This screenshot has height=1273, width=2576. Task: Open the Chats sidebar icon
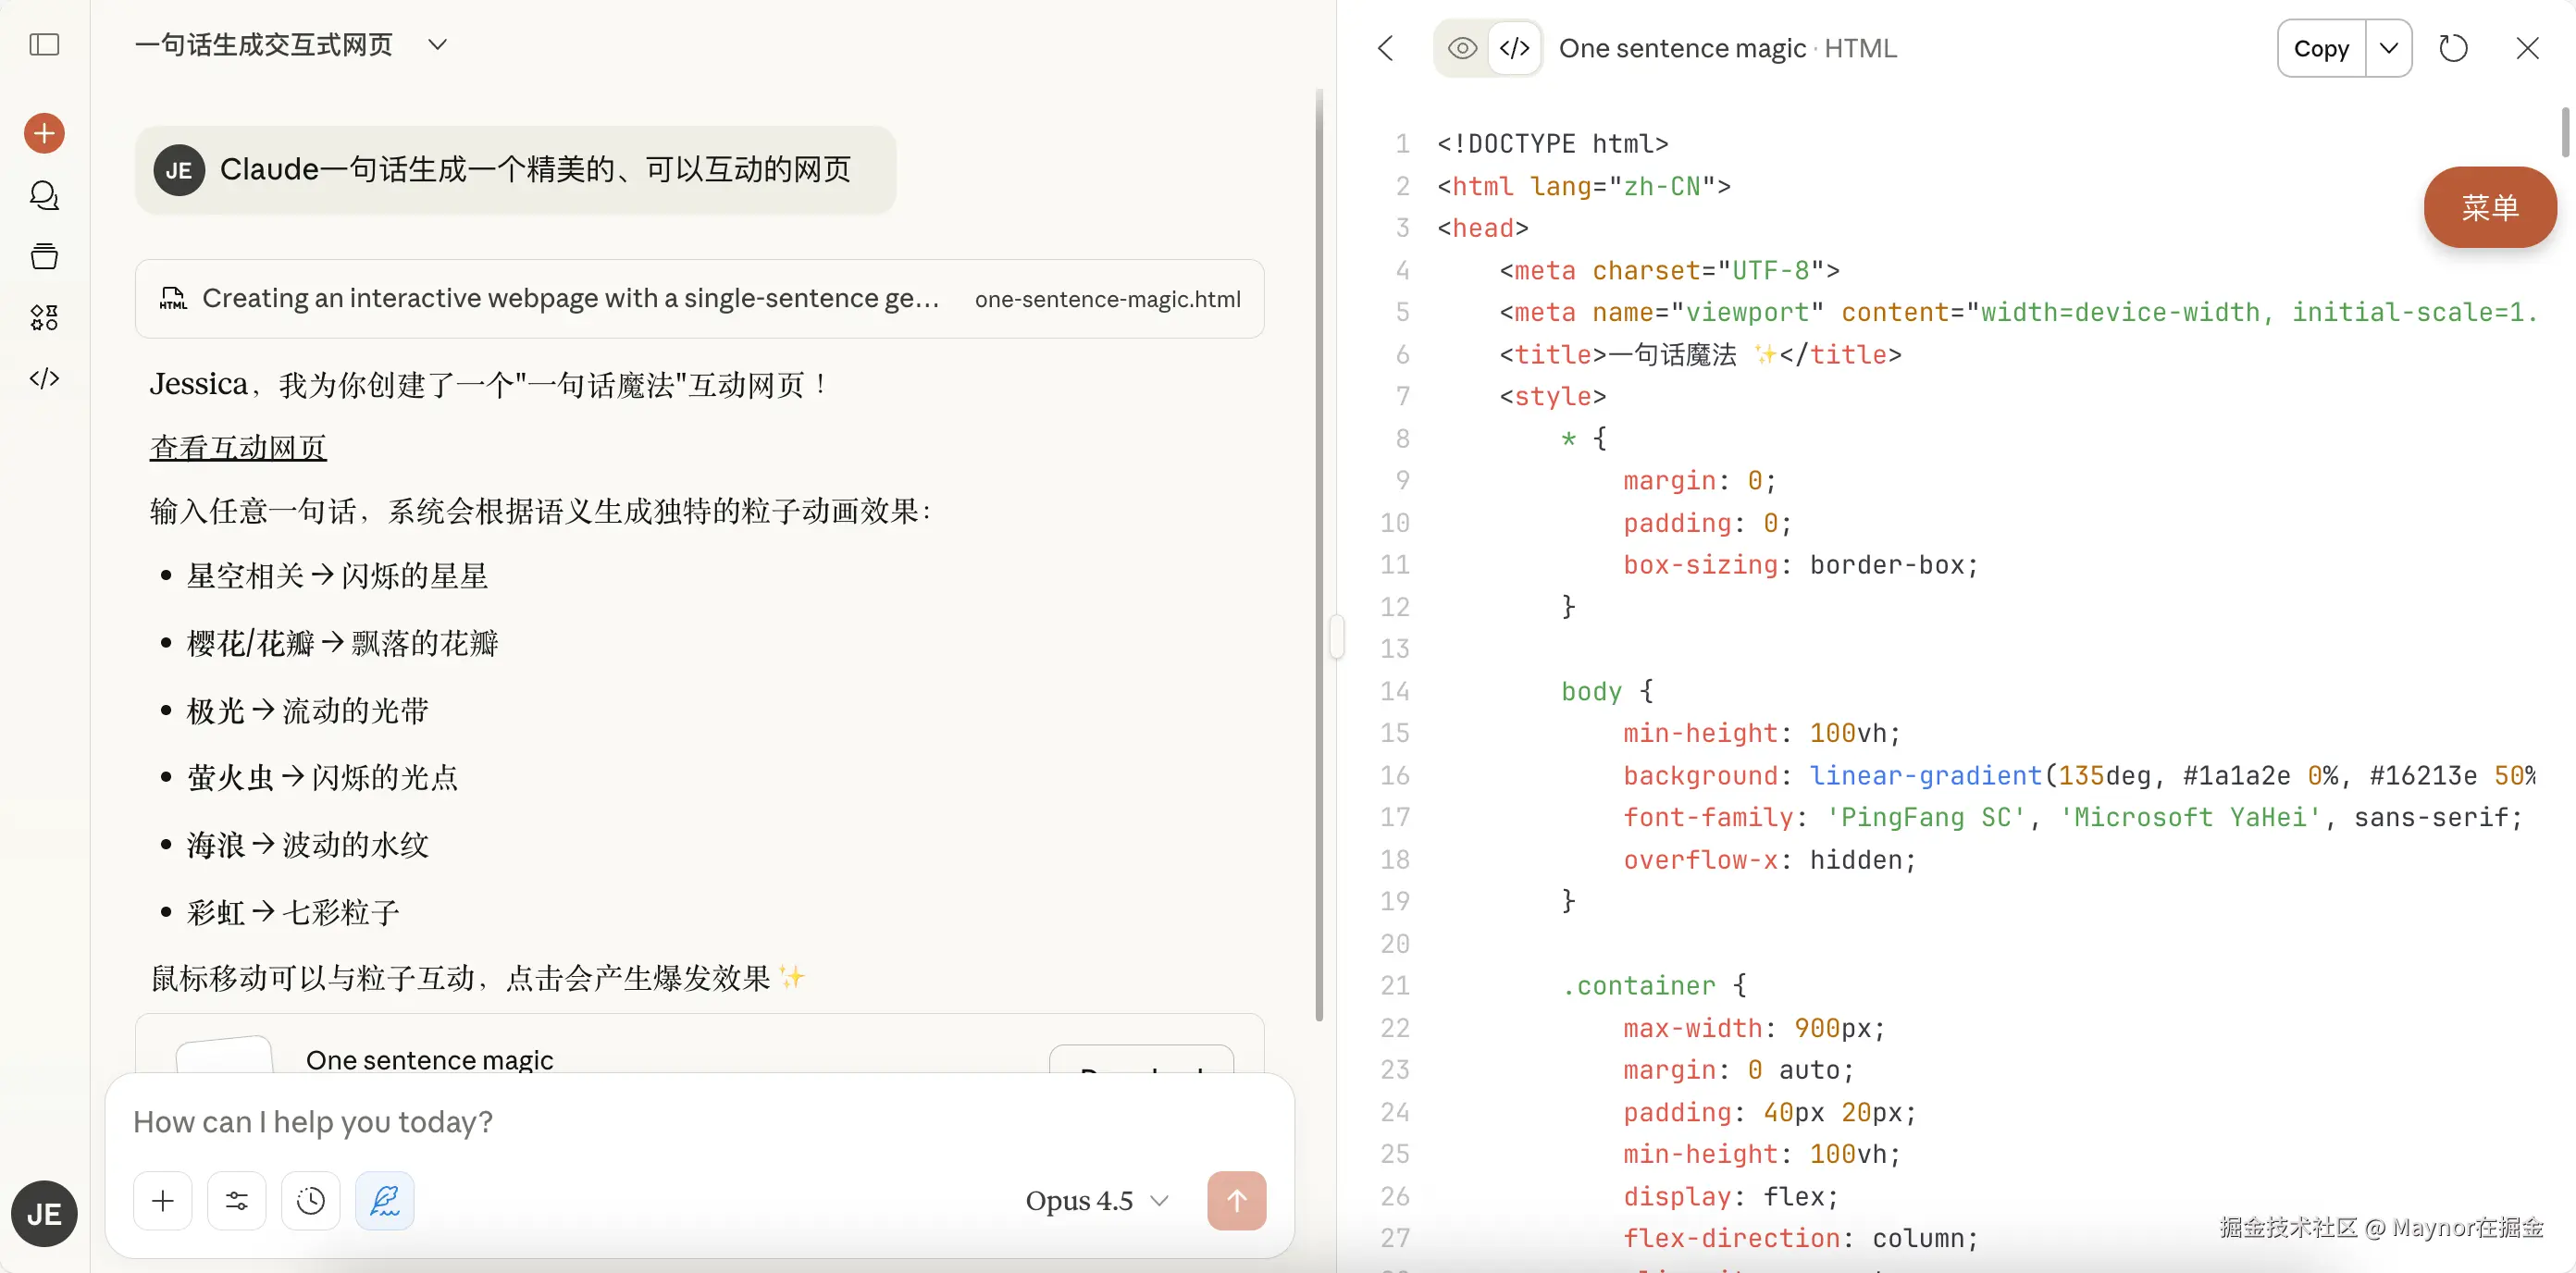coord(44,195)
